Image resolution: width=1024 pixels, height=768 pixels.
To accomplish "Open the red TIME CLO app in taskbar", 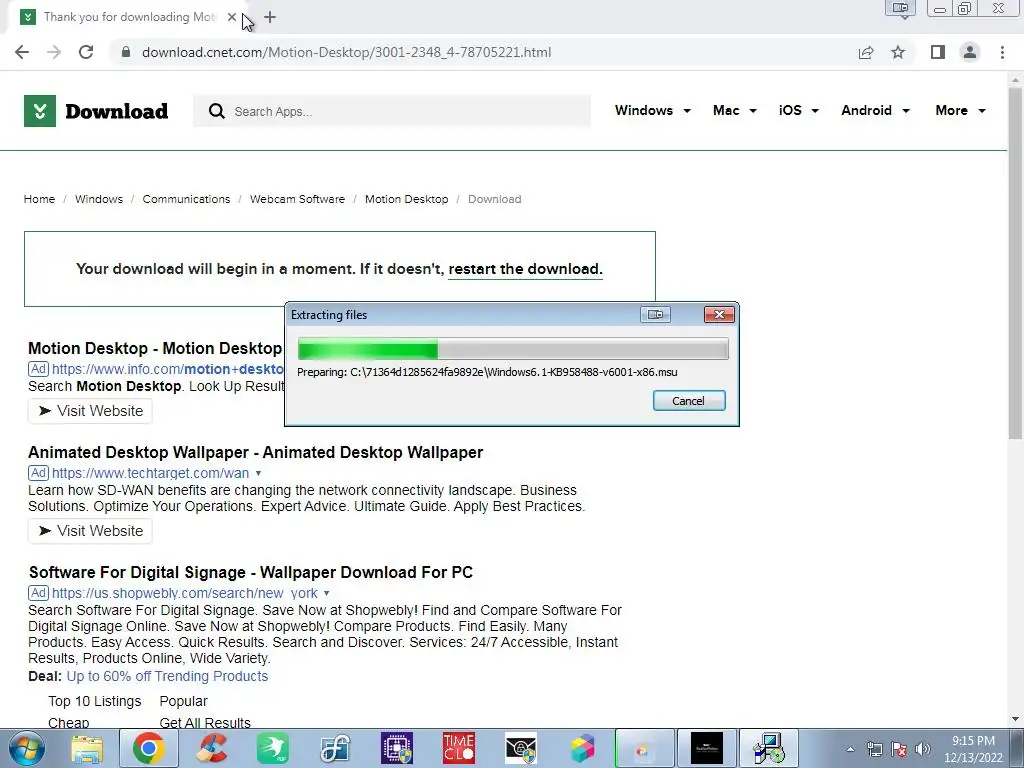I will coord(459,748).
